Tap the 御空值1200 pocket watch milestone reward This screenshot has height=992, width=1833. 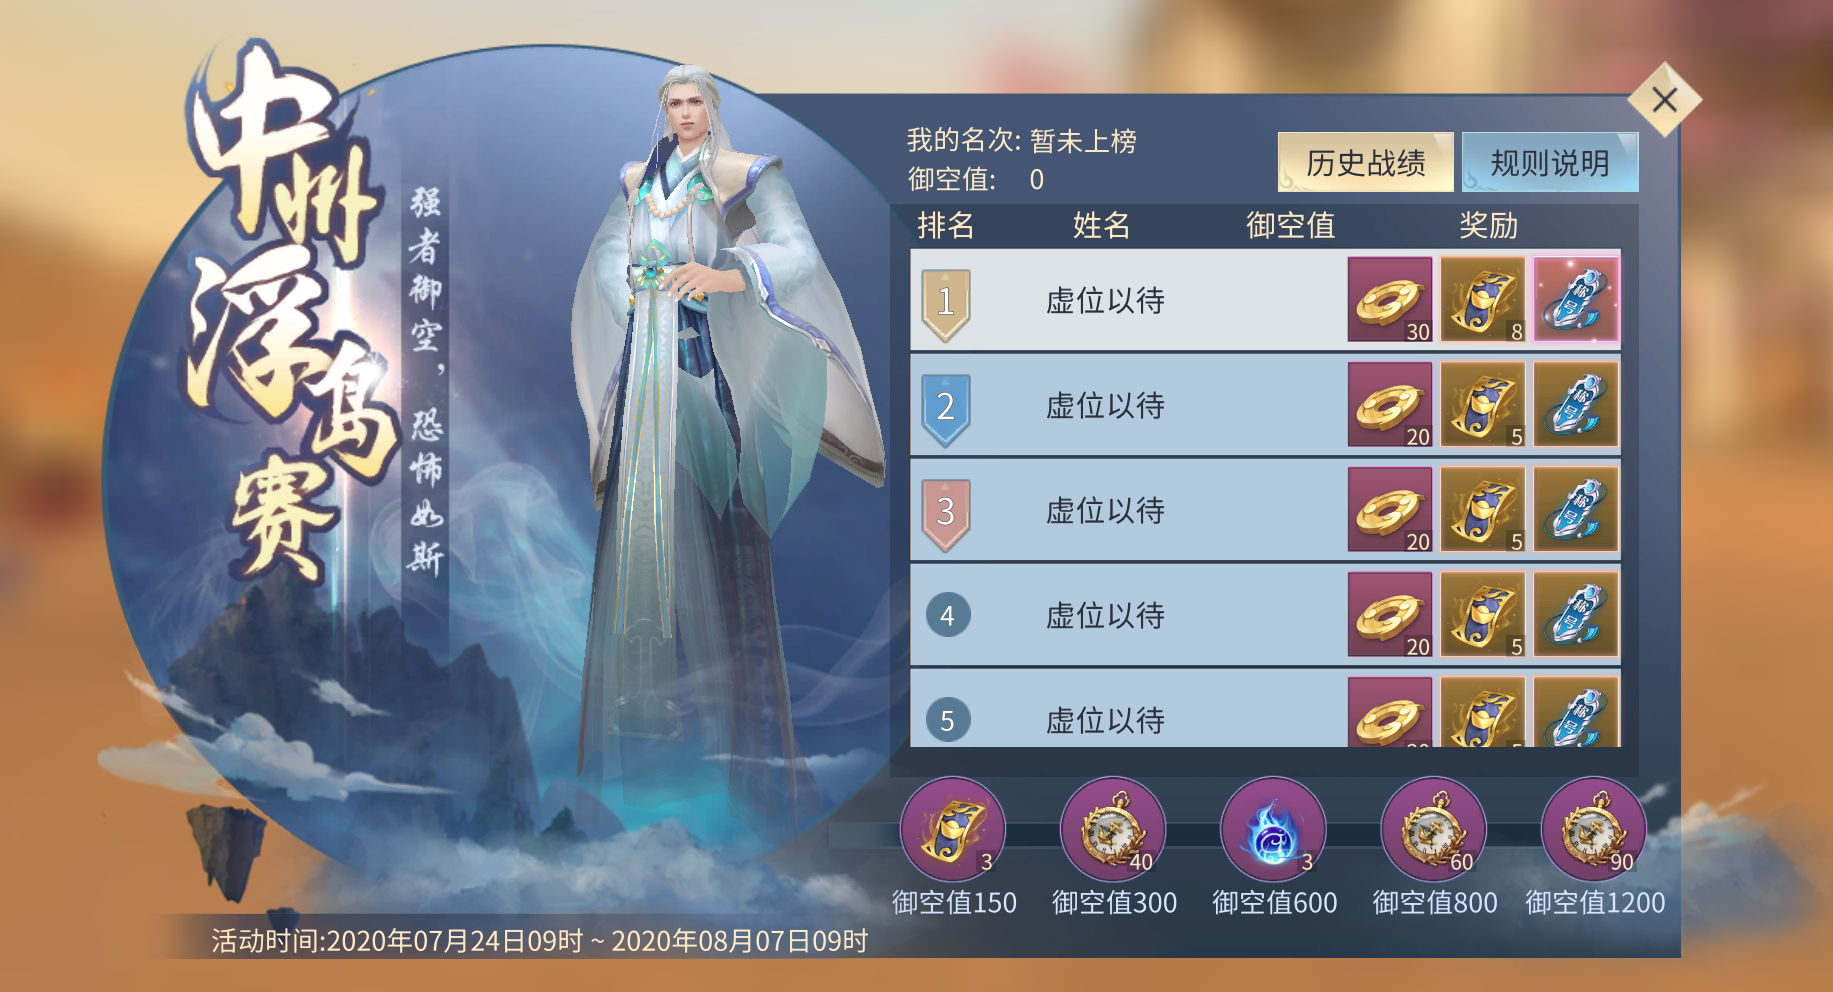click(1594, 830)
